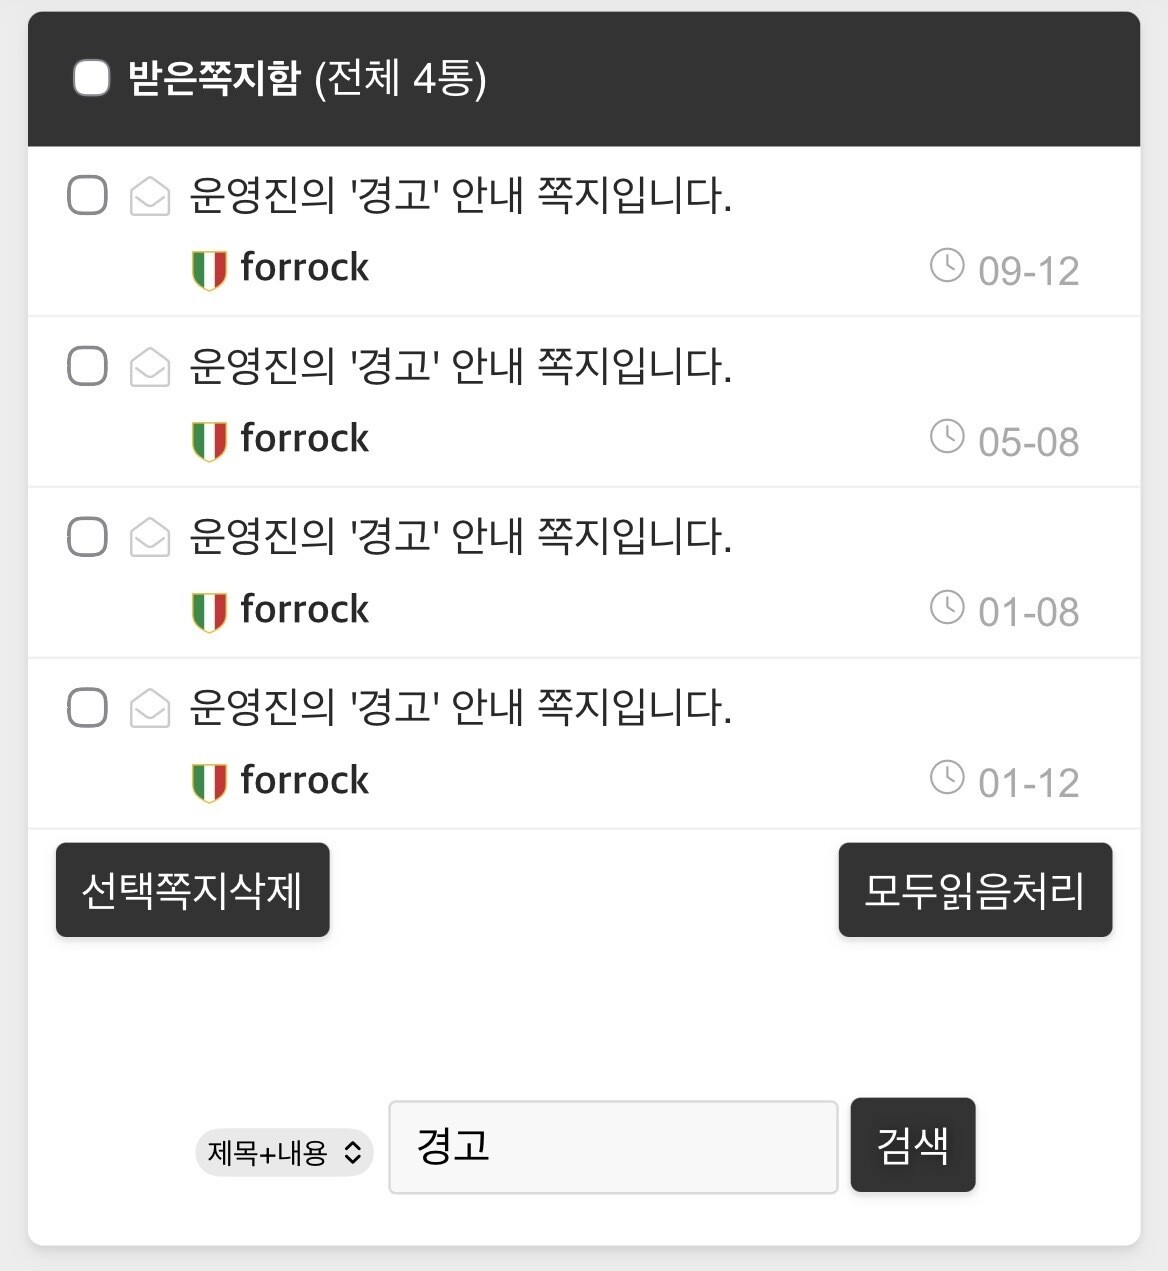1168x1271 pixels.
Task: Open the 경고 안내 message dated 09-12
Action: pos(460,195)
